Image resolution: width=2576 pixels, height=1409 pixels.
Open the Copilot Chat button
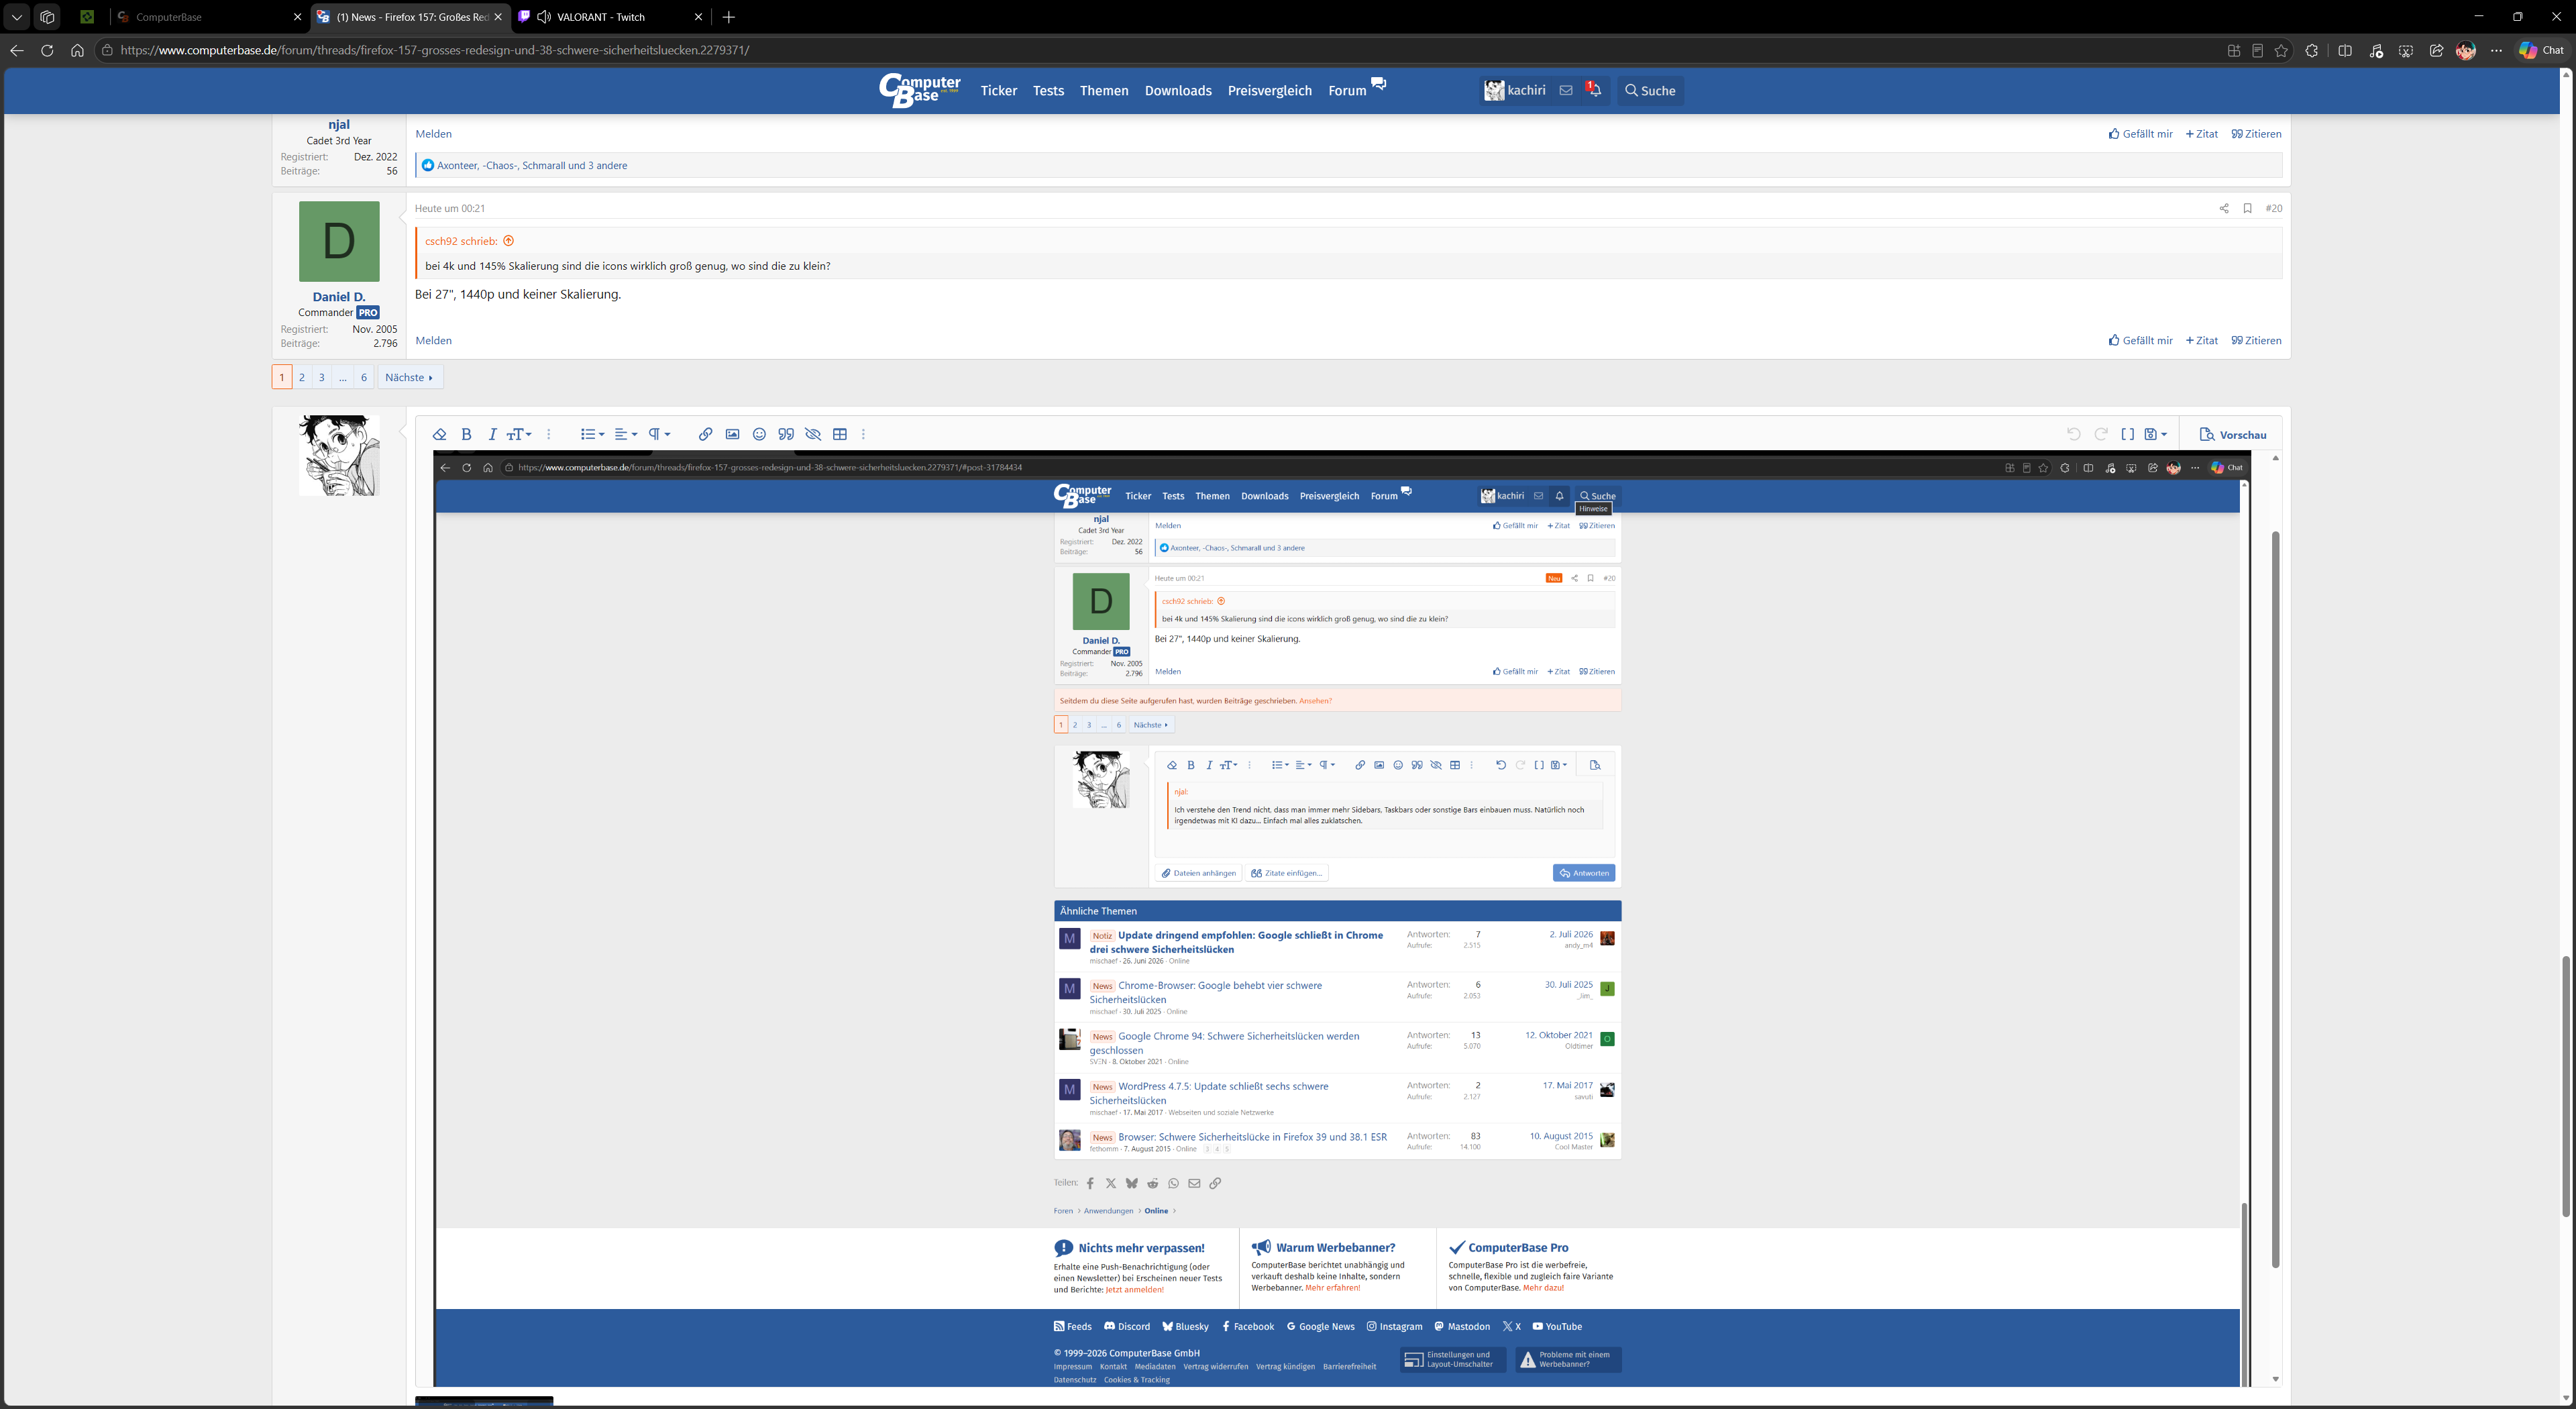pos(2541,50)
